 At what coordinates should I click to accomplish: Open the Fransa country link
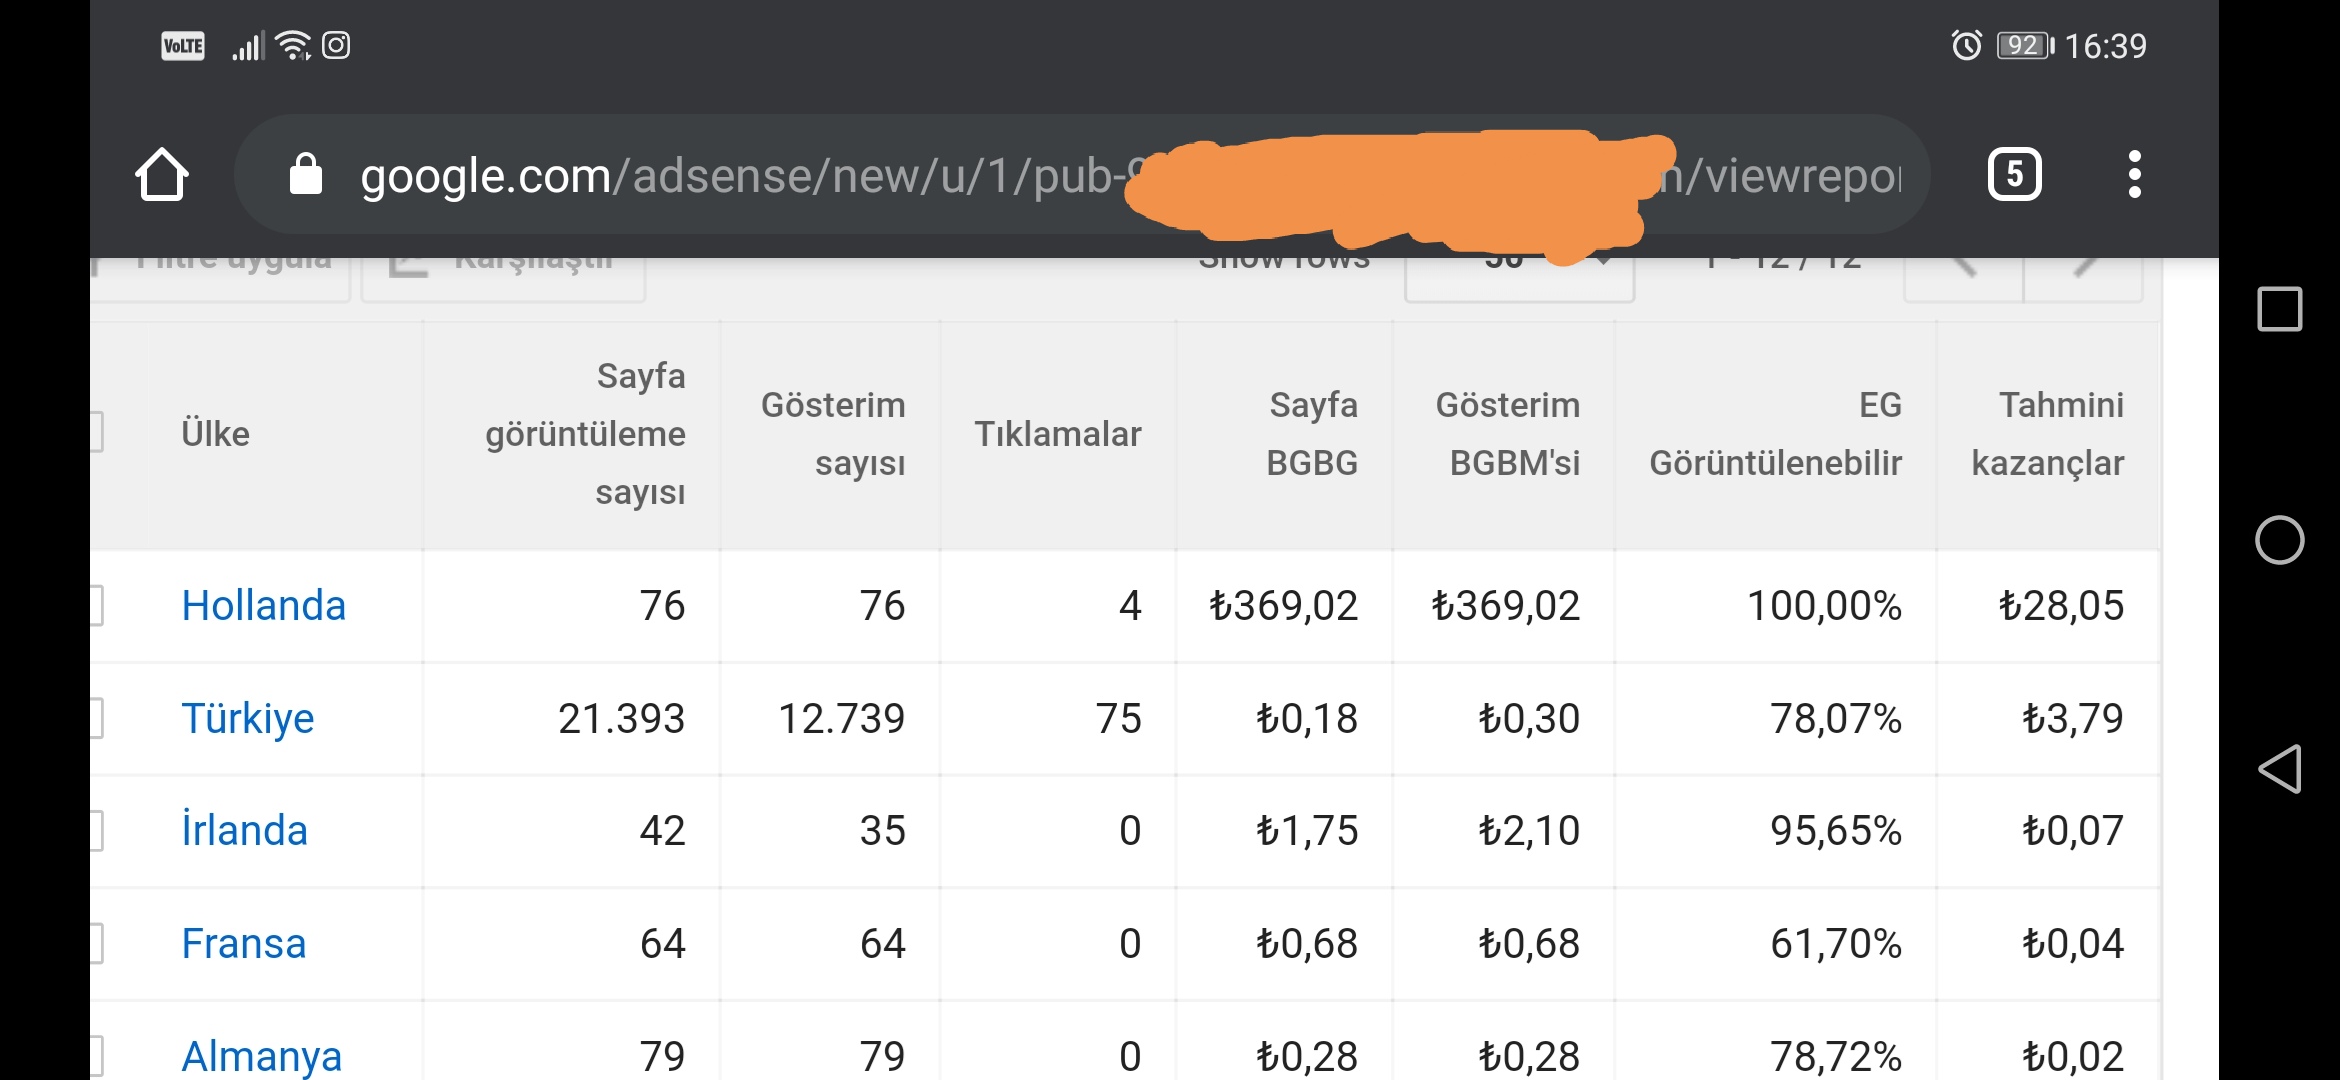244,943
